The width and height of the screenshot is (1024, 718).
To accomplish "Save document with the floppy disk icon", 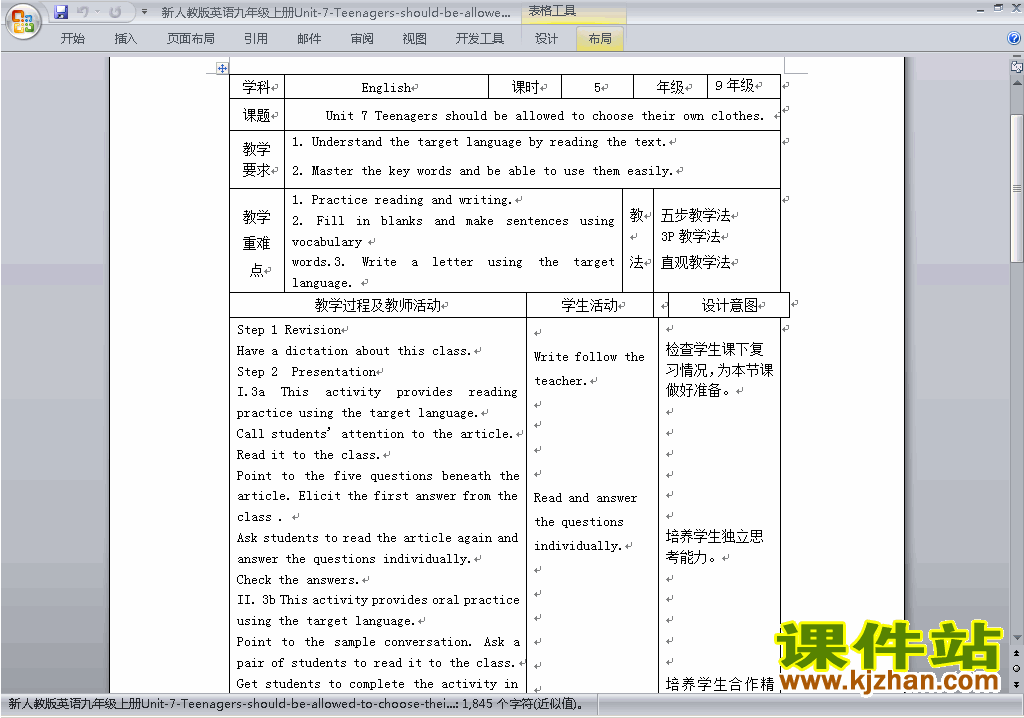I will coord(61,12).
